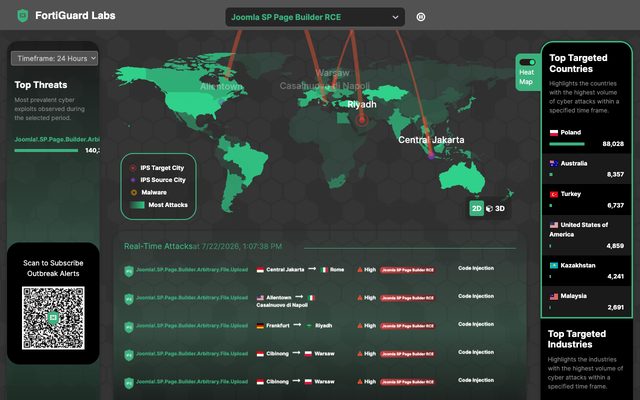640x400 pixels.
Task: Click the Outbreak Alerts QR code
Action: coord(53,318)
